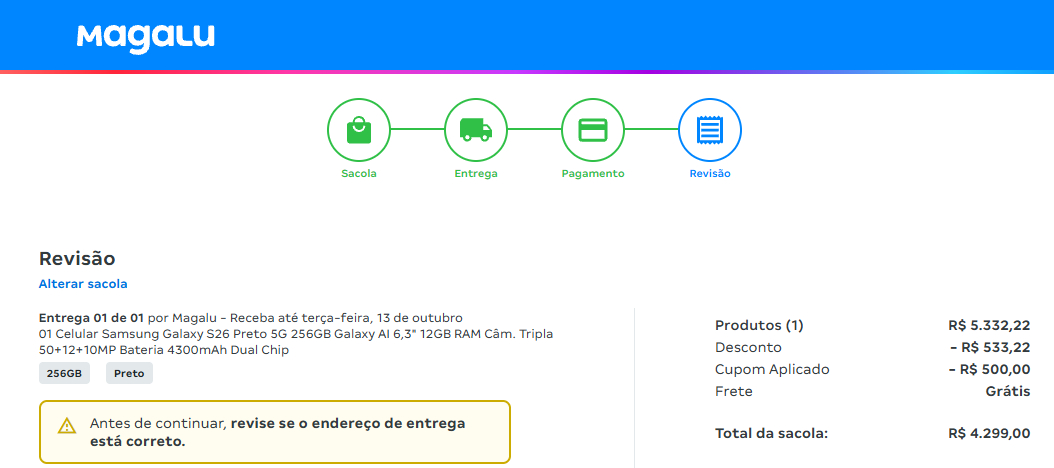1054x468 pixels.
Task: Click the Revisão receipt step icon
Action: [x=710, y=130]
